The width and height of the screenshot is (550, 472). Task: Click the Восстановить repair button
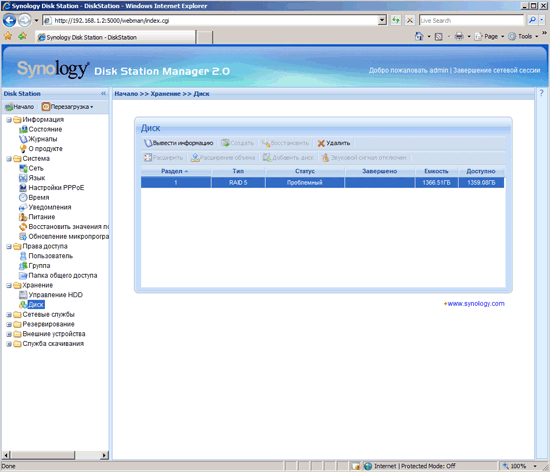[285, 143]
